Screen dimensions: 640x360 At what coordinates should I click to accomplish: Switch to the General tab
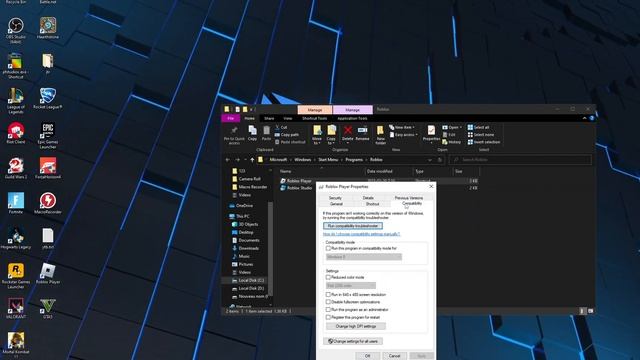336,204
